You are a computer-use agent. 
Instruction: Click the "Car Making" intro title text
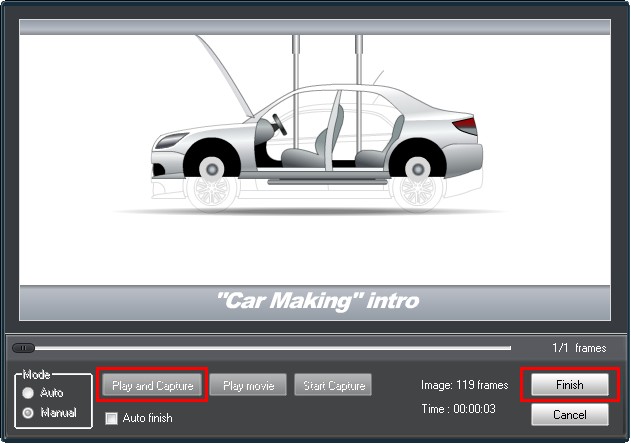[318, 301]
